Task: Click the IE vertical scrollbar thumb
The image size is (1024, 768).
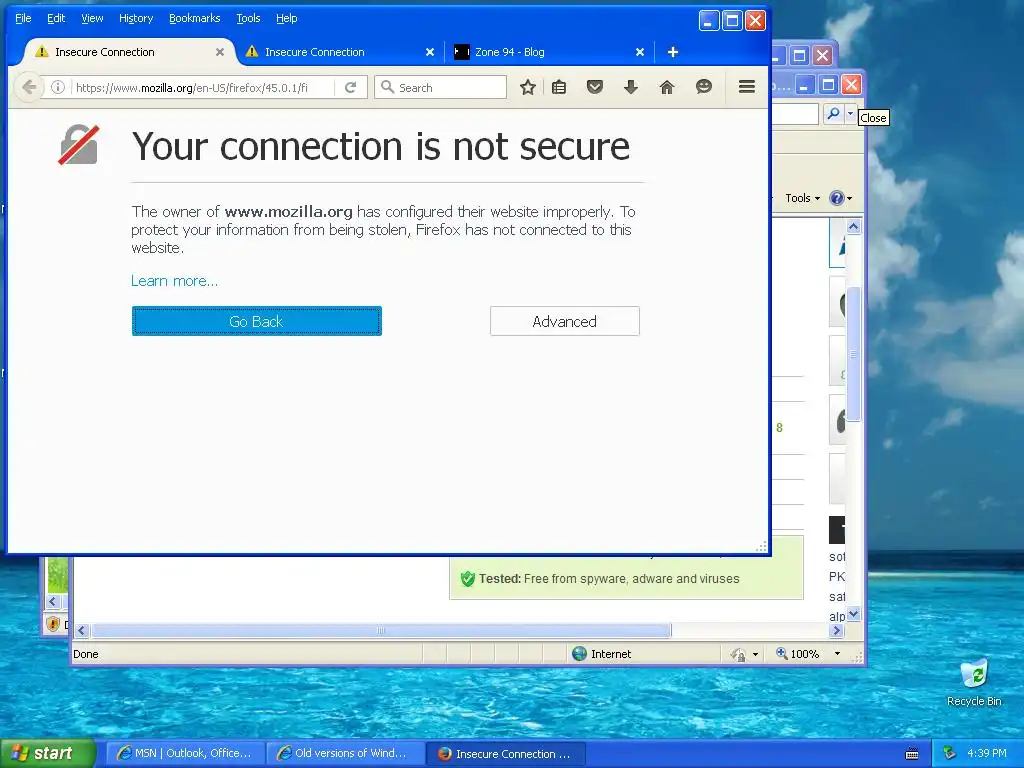Action: point(853,355)
